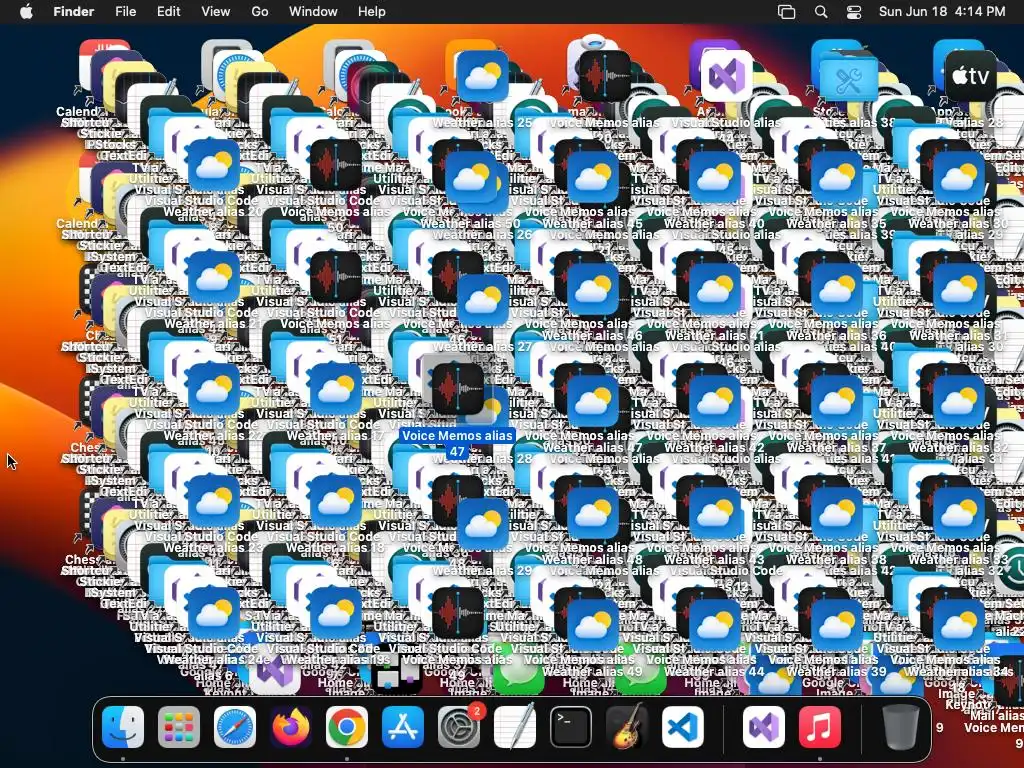The width and height of the screenshot is (1024, 768).
Task: Open Launchpad from the Dock
Action: [179, 727]
